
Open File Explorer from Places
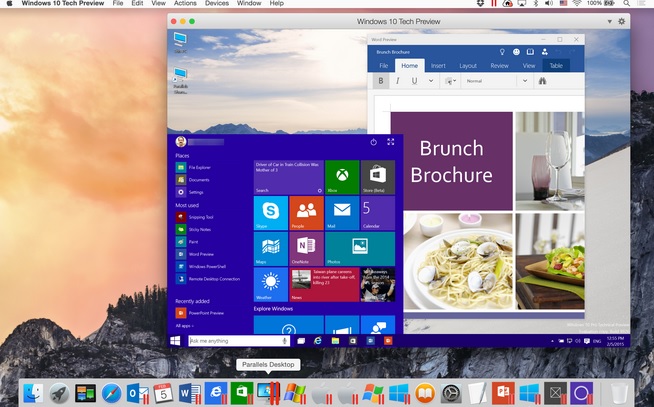(x=193, y=167)
